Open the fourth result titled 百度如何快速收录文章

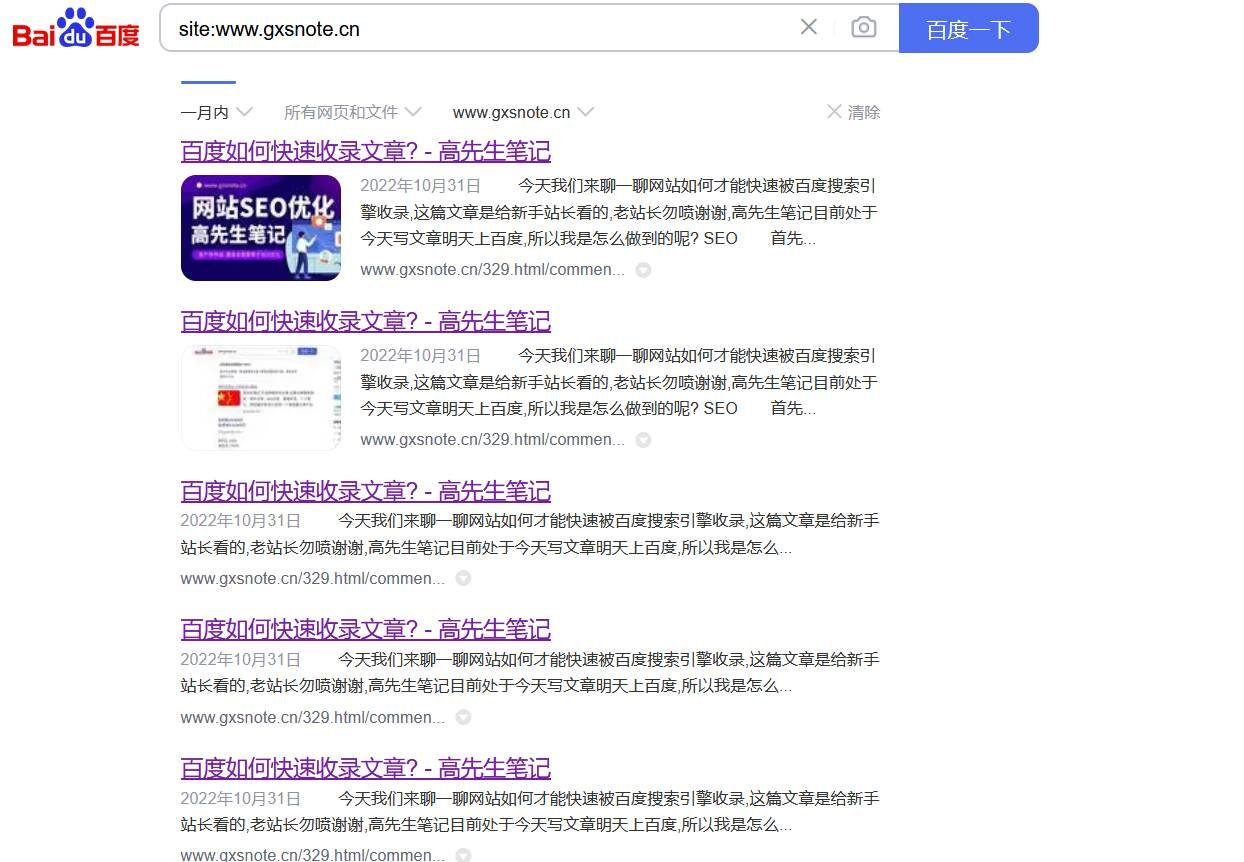365,629
